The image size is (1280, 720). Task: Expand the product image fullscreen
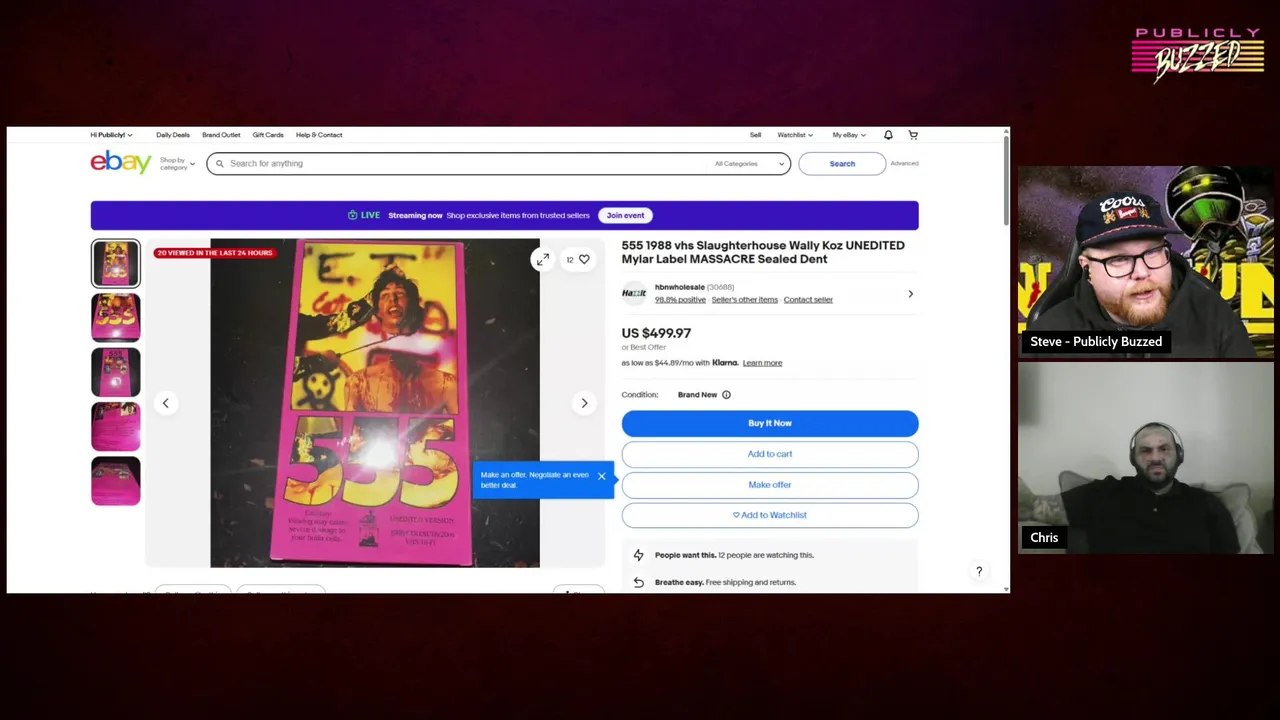543,260
